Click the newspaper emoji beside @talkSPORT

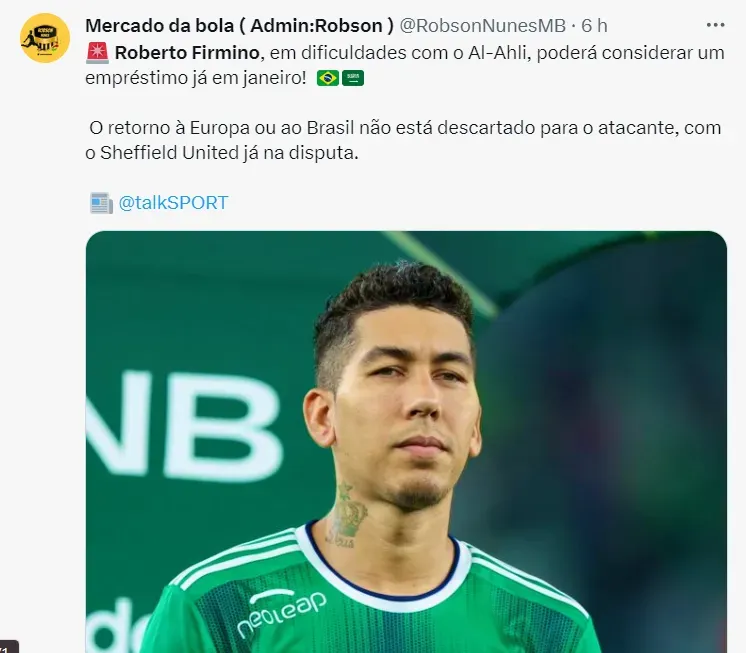point(101,203)
